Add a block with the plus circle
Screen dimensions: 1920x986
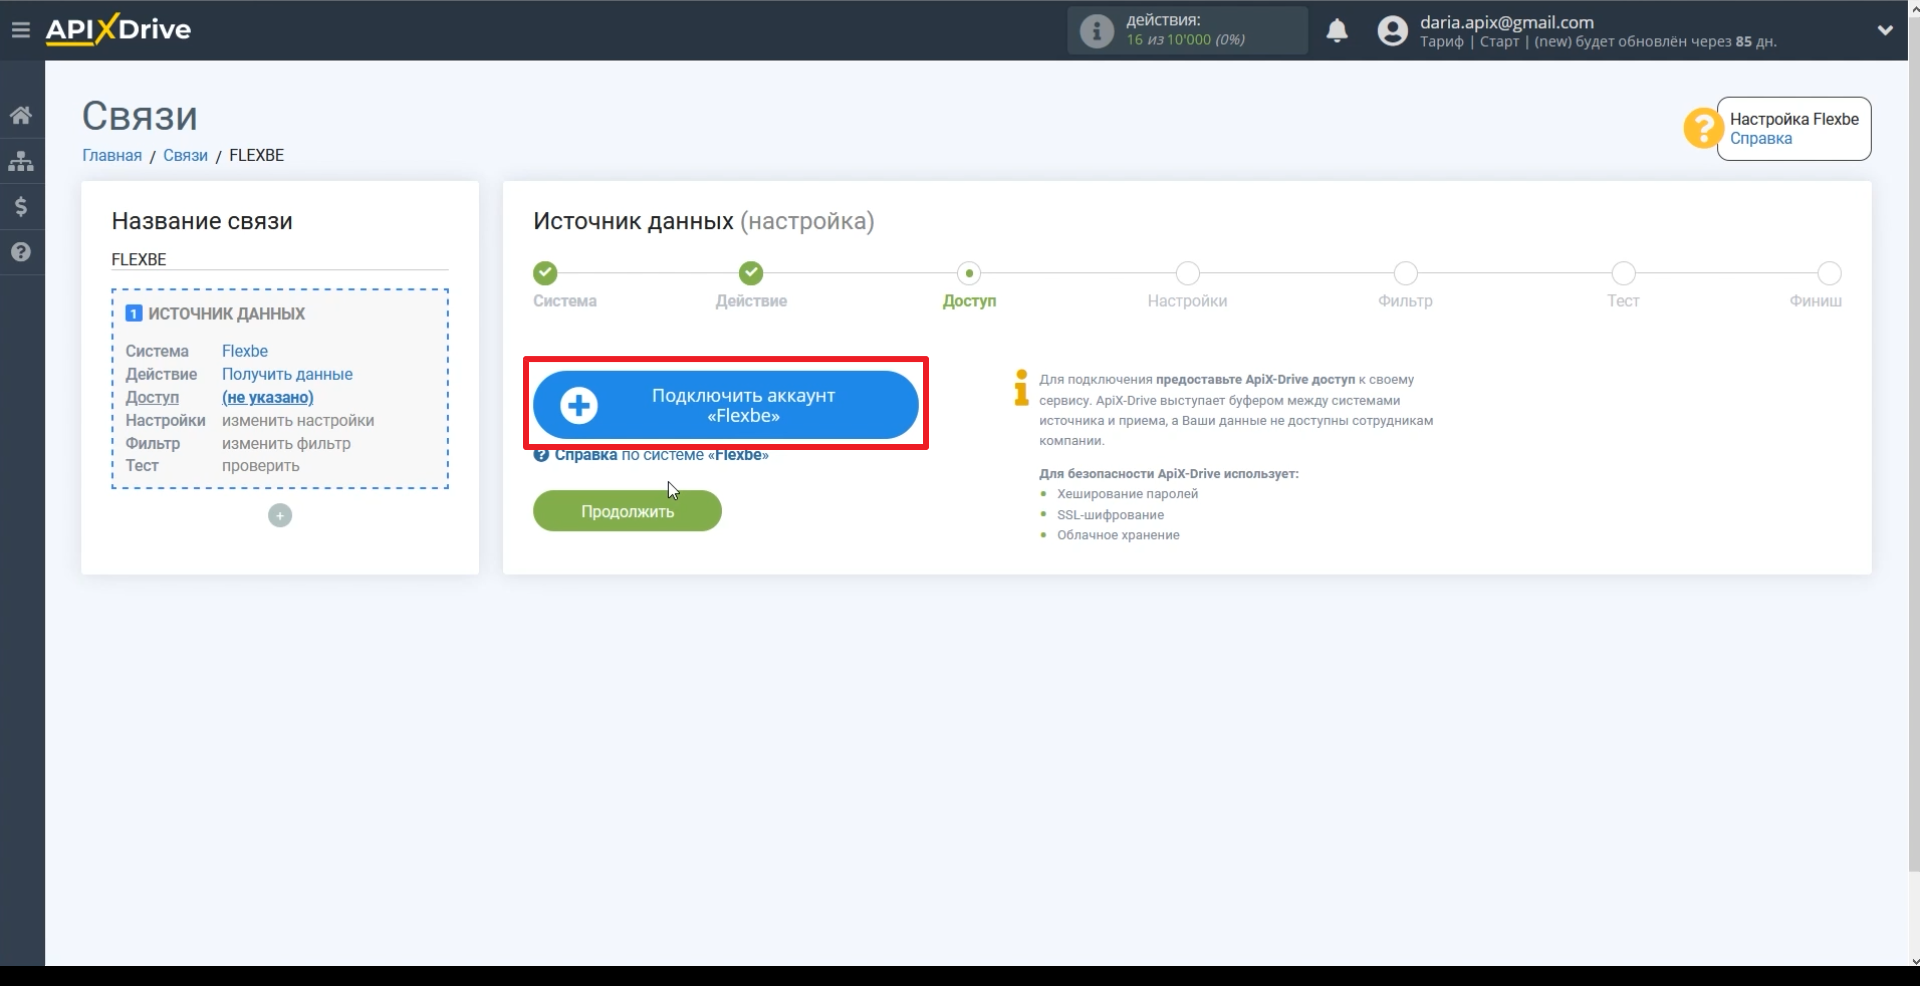coord(280,515)
